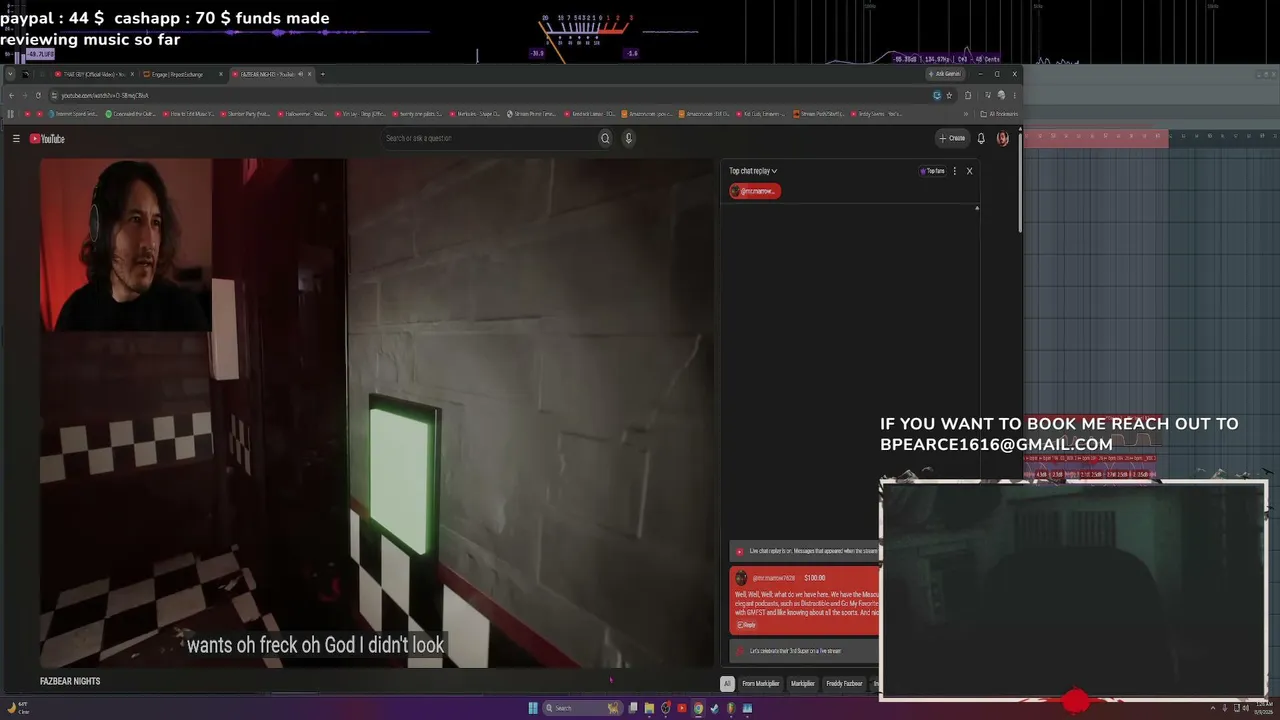Click the browser address bar URL
Viewport: 1280px width, 720px height.
point(105,95)
